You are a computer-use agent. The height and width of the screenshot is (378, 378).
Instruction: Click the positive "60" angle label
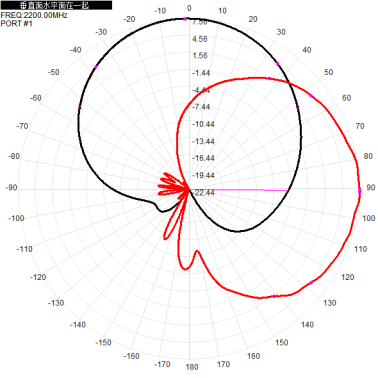tap(346, 98)
